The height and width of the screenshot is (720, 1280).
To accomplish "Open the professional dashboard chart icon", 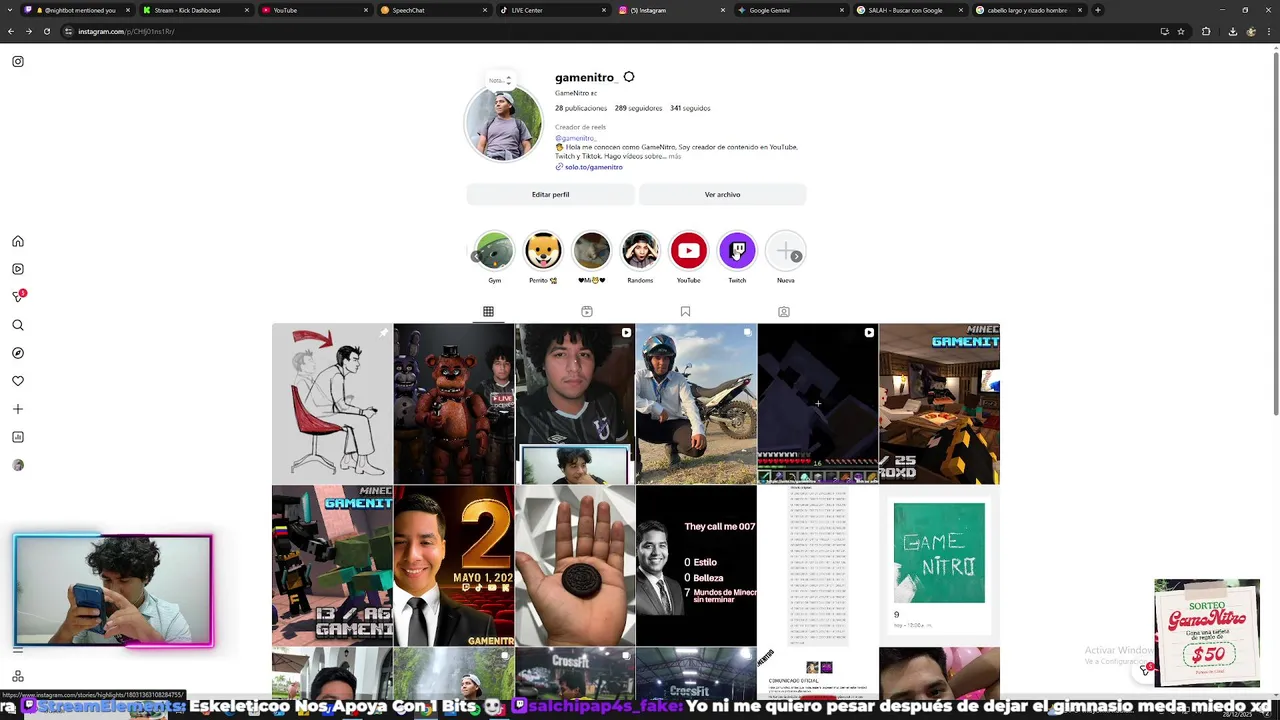I will click(18, 437).
